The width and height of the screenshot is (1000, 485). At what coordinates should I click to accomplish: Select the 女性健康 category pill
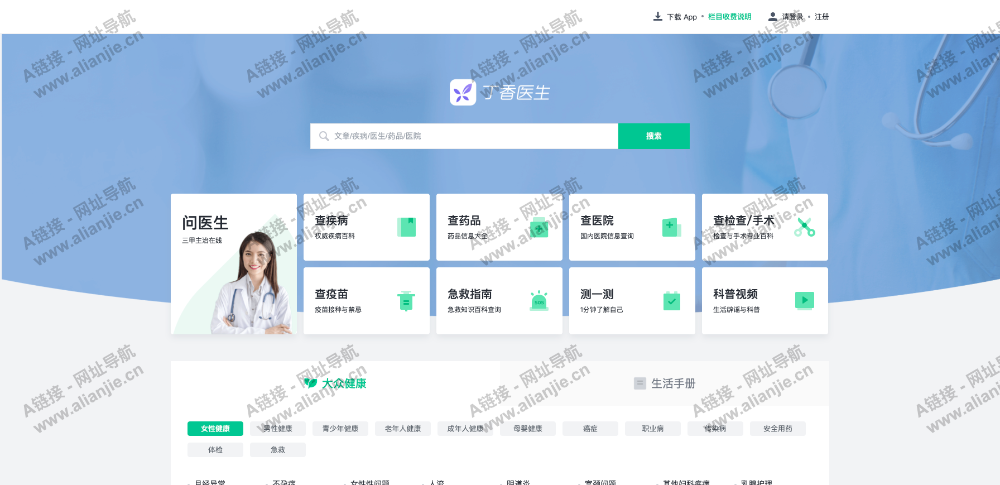point(215,429)
